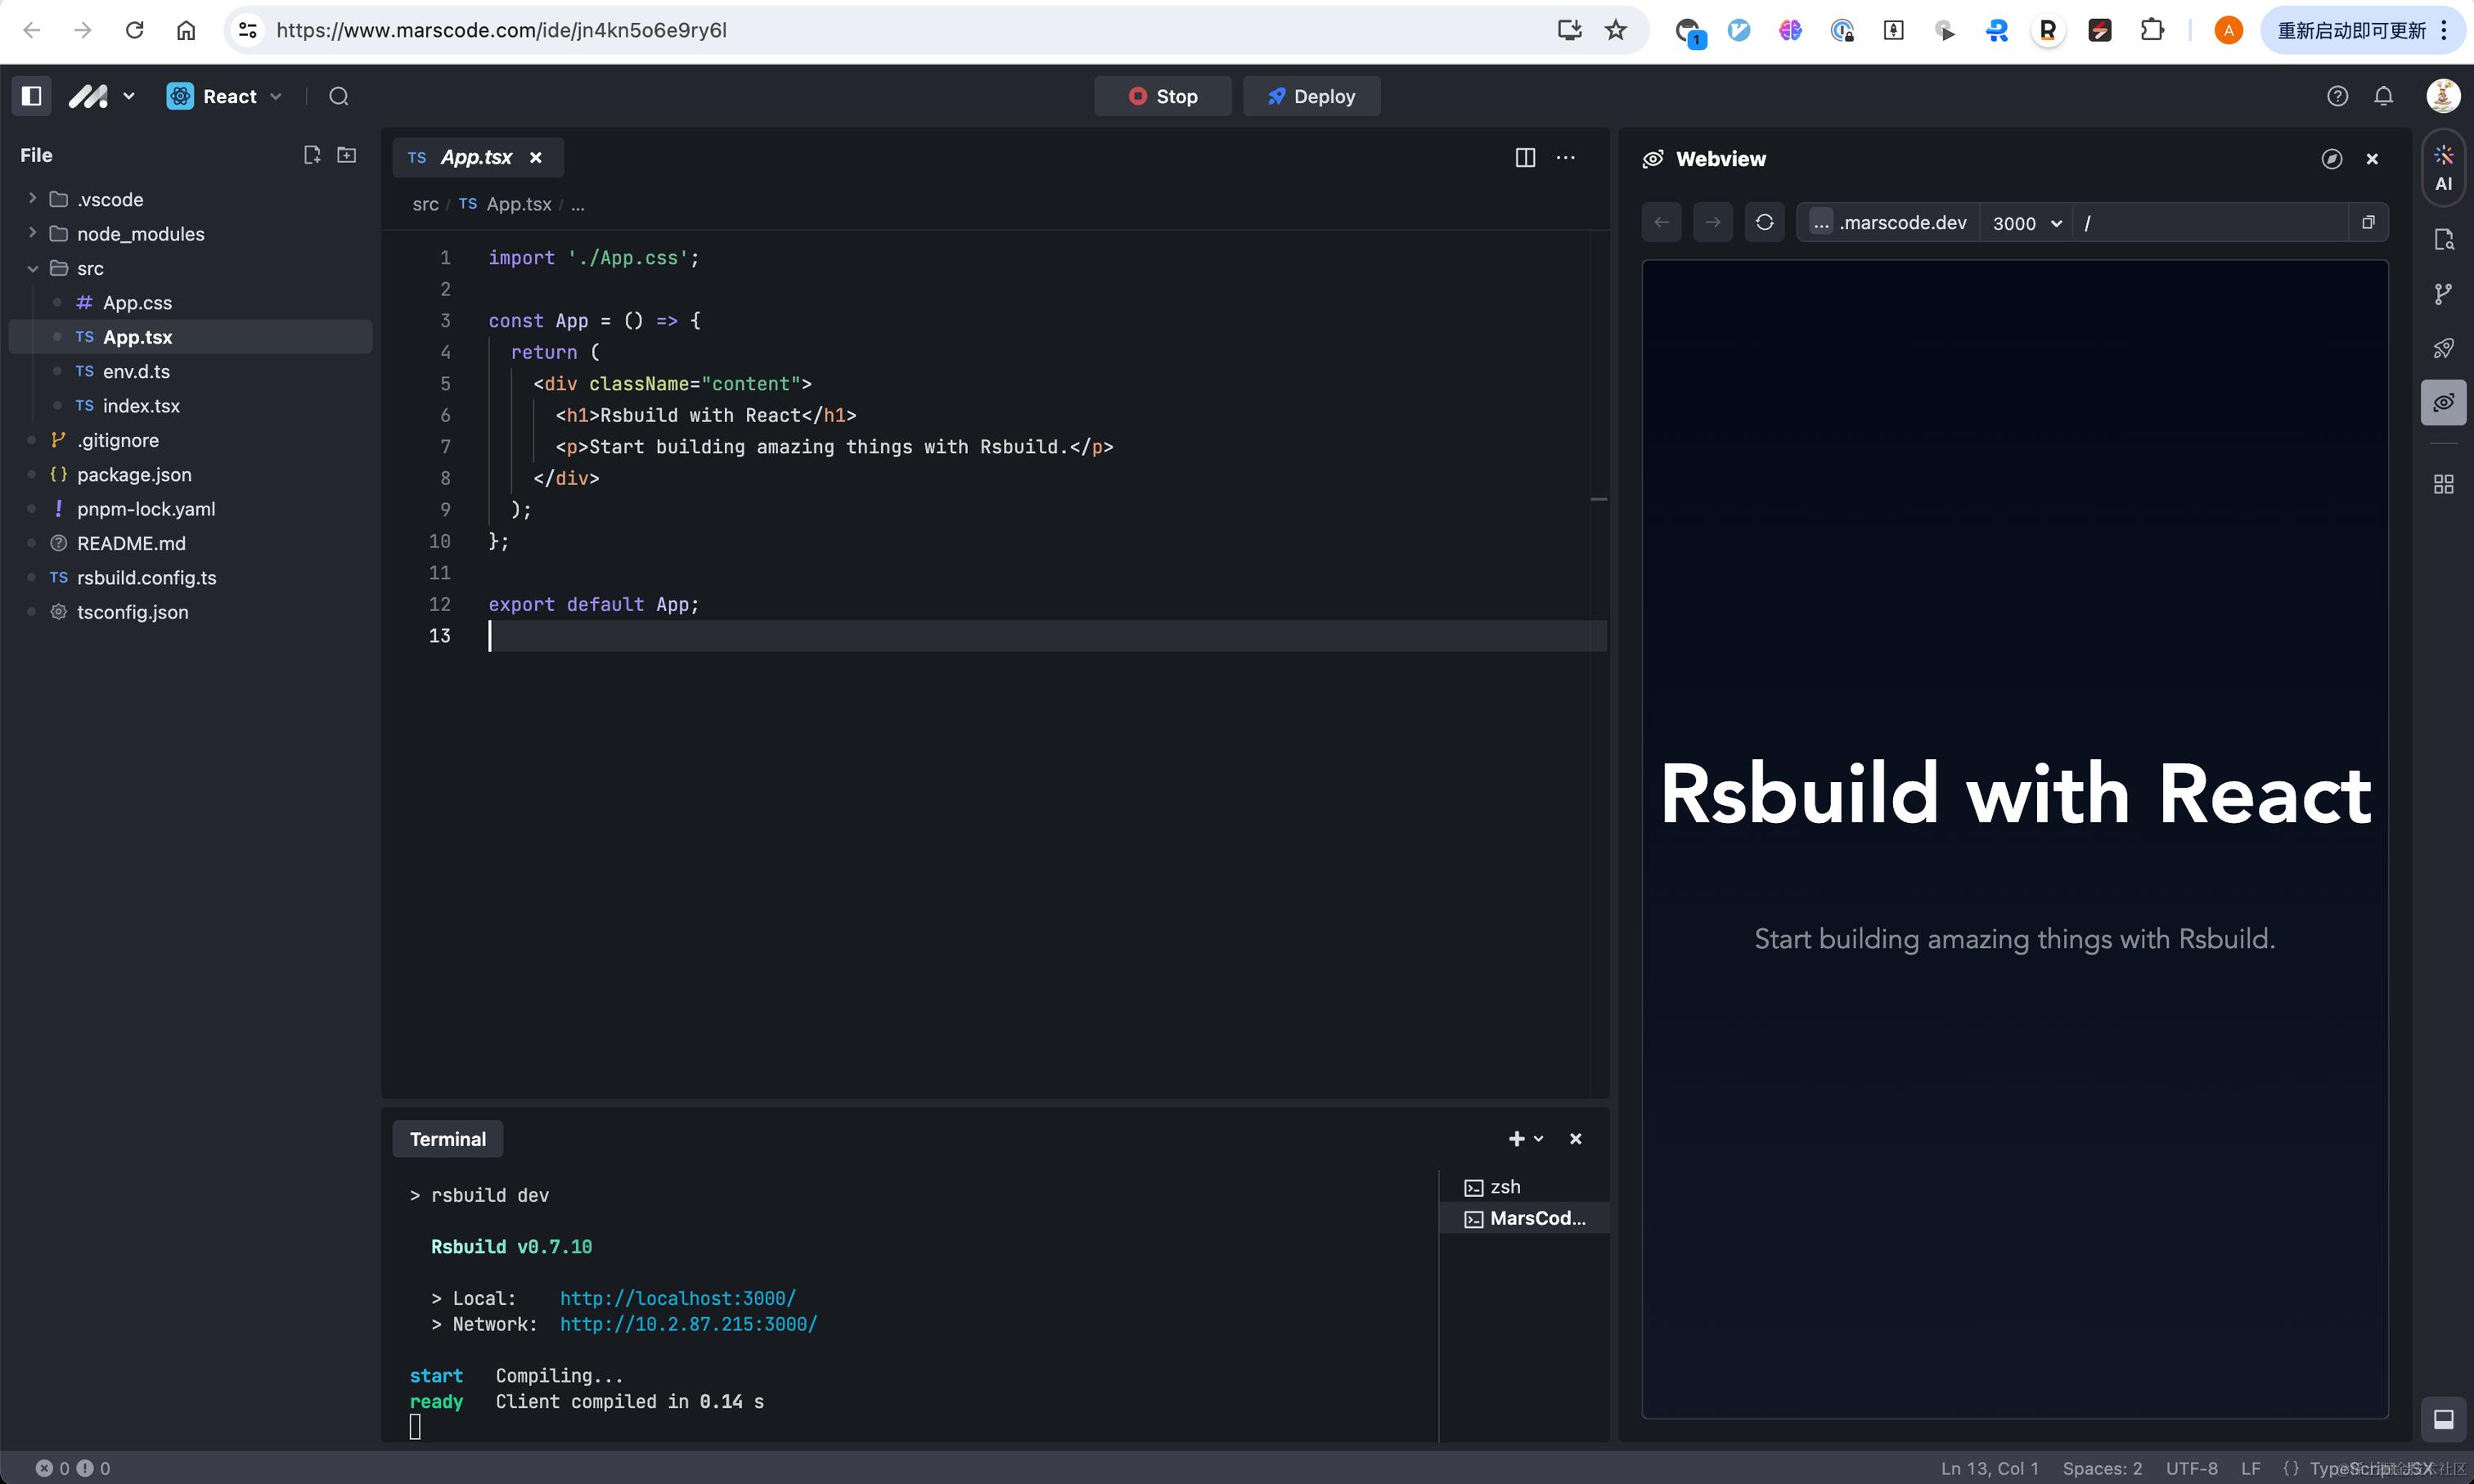Screen dimensions: 2474x1484
Task: Click the split editor icon
Action: [1525, 158]
